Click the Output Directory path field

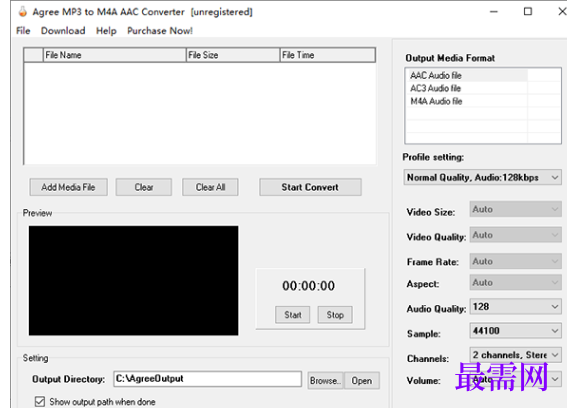click(207, 379)
